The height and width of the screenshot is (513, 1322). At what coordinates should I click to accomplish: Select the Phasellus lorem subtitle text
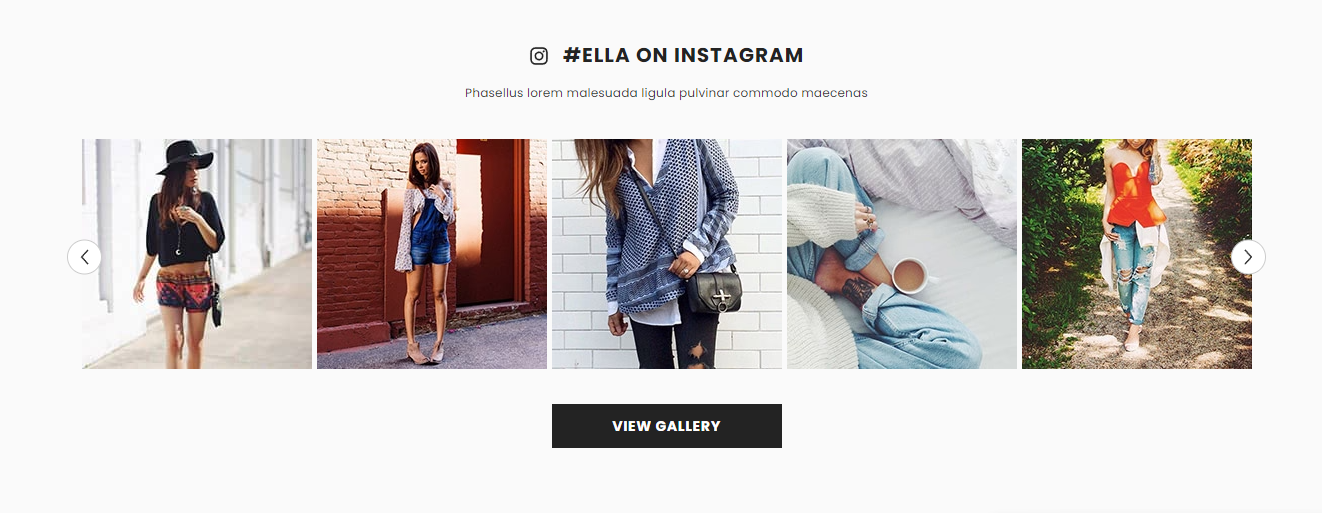tap(666, 93)
